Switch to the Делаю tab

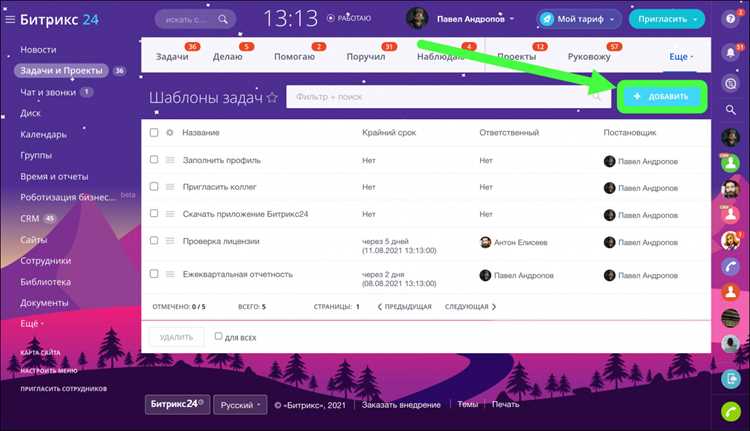(228, 56)
